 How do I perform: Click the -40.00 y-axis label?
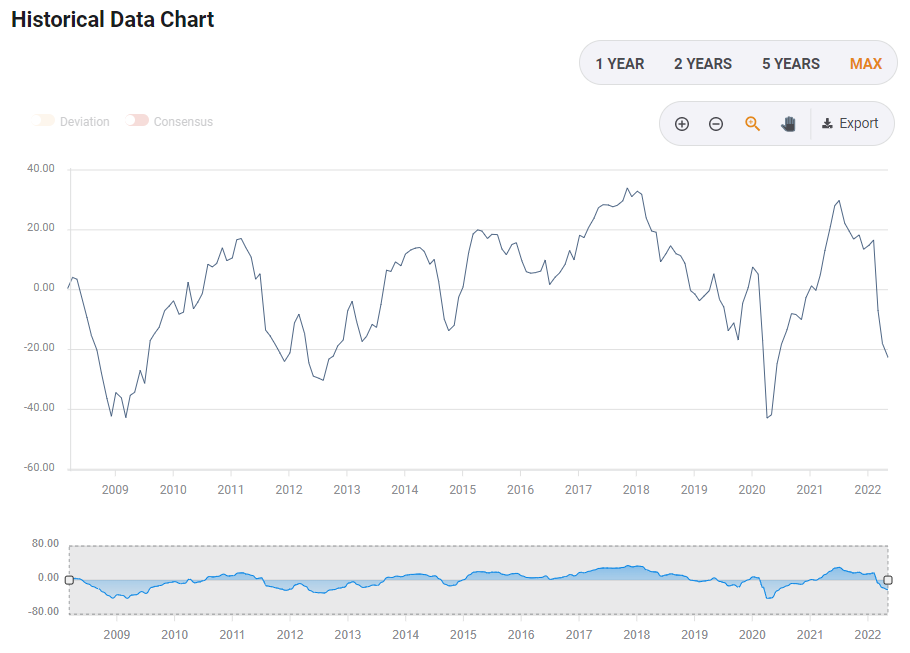[x=39, y=407]
